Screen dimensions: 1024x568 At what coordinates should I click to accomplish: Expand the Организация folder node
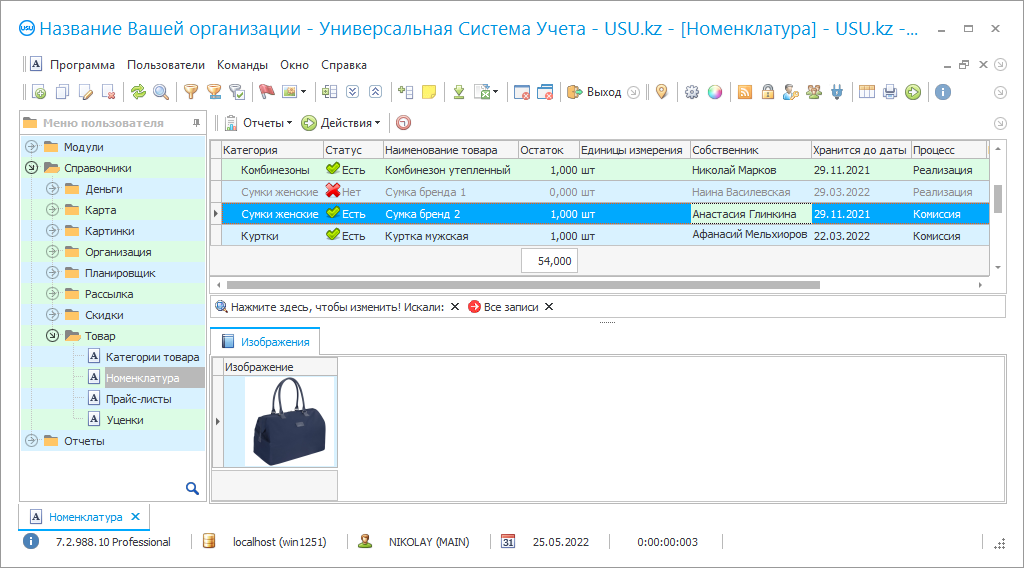coord(52,252)
